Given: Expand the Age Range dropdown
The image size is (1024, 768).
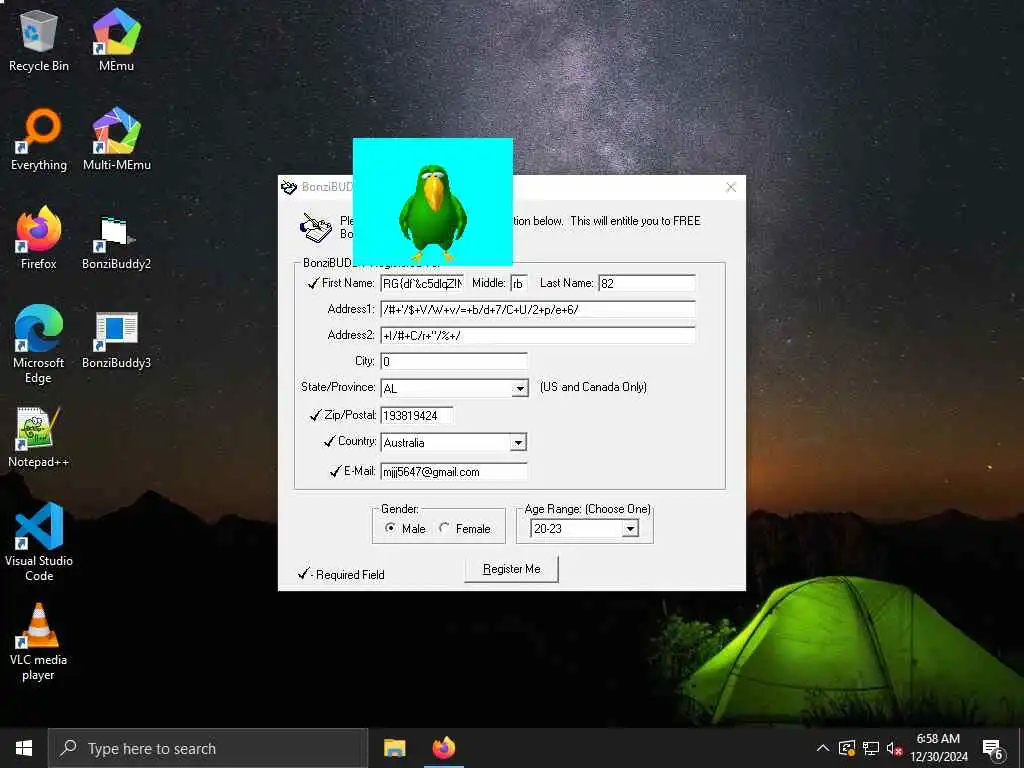Looking at the screenshot, I should coord(630,529).
